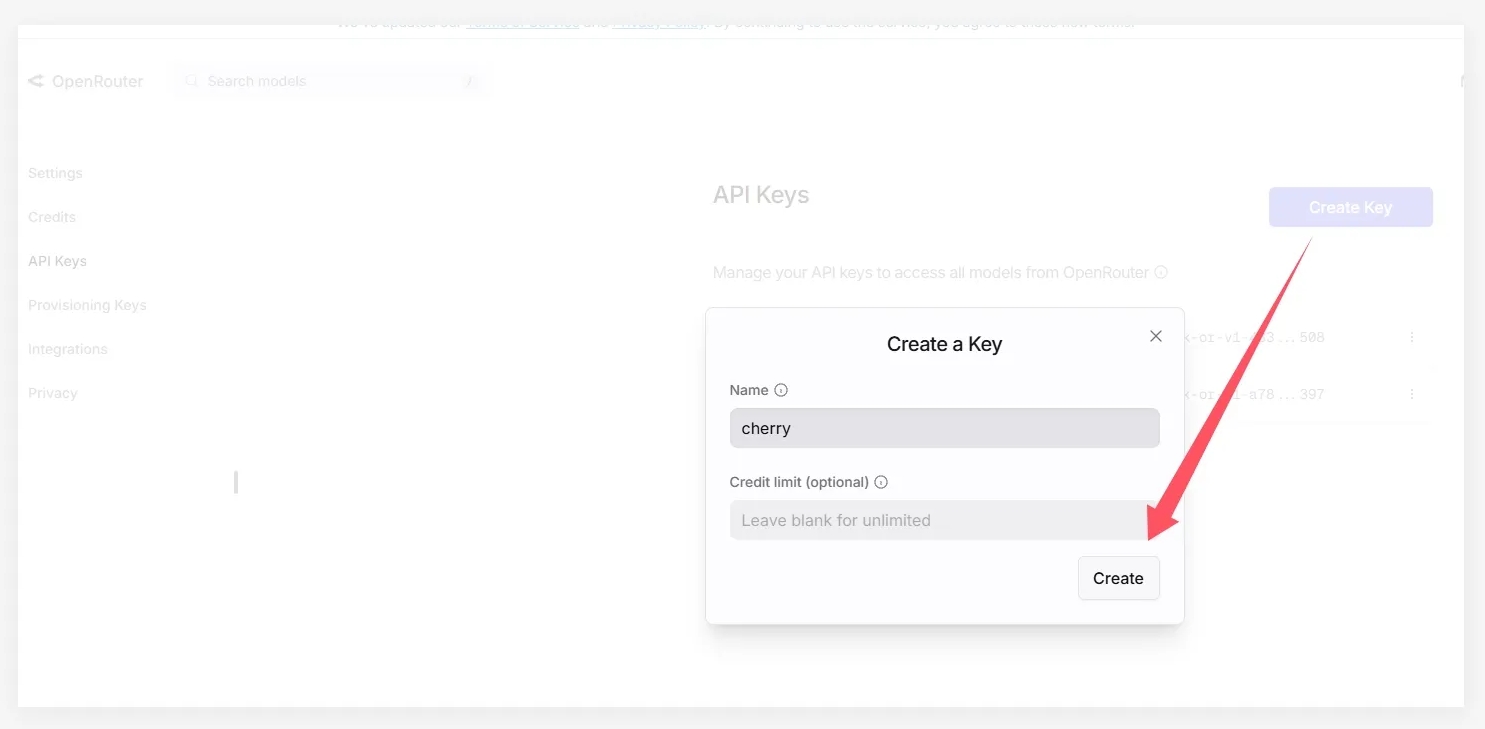Navigate to Integrations in the sidebar
Viewport: 1485px width, 729px height.
(x=67, y=349)
